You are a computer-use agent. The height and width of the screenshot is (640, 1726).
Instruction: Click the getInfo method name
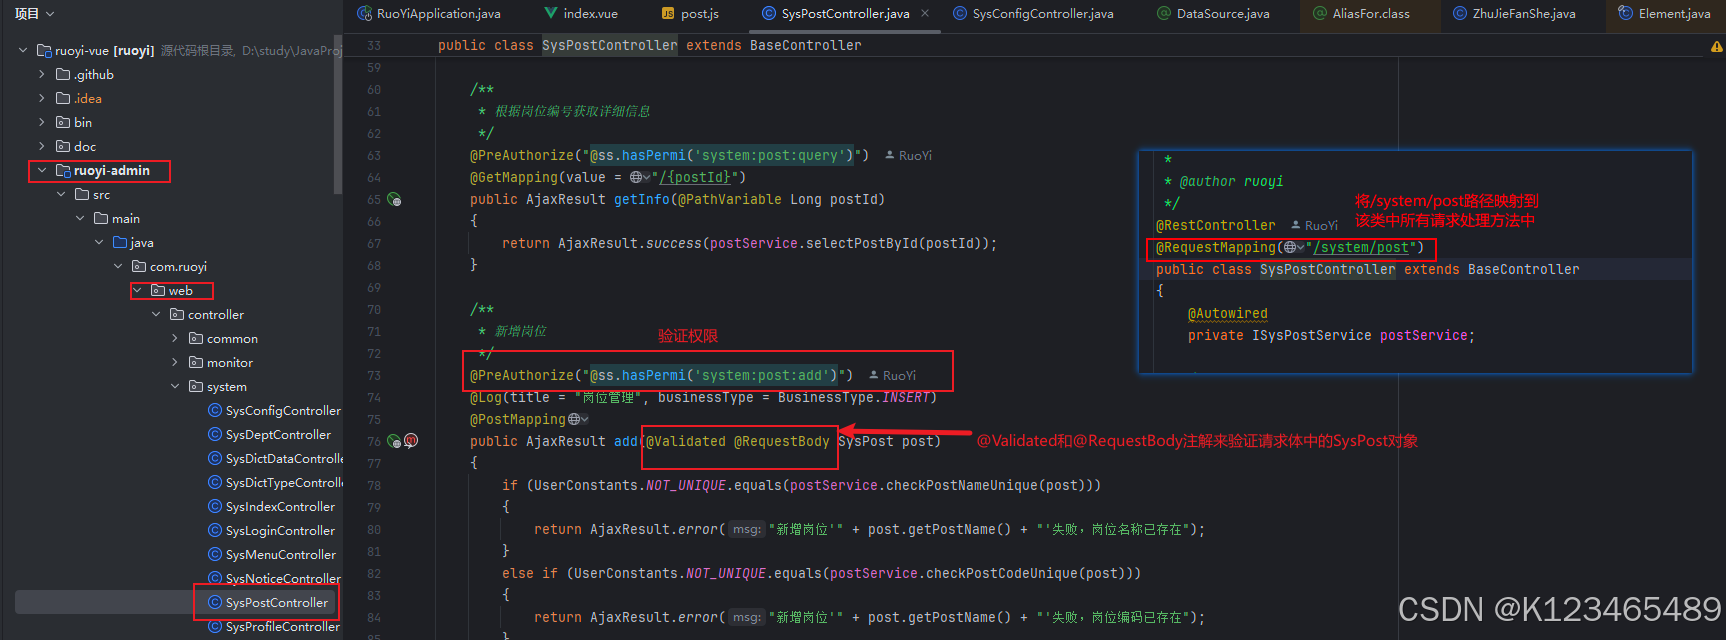click(x=642, y=200)
